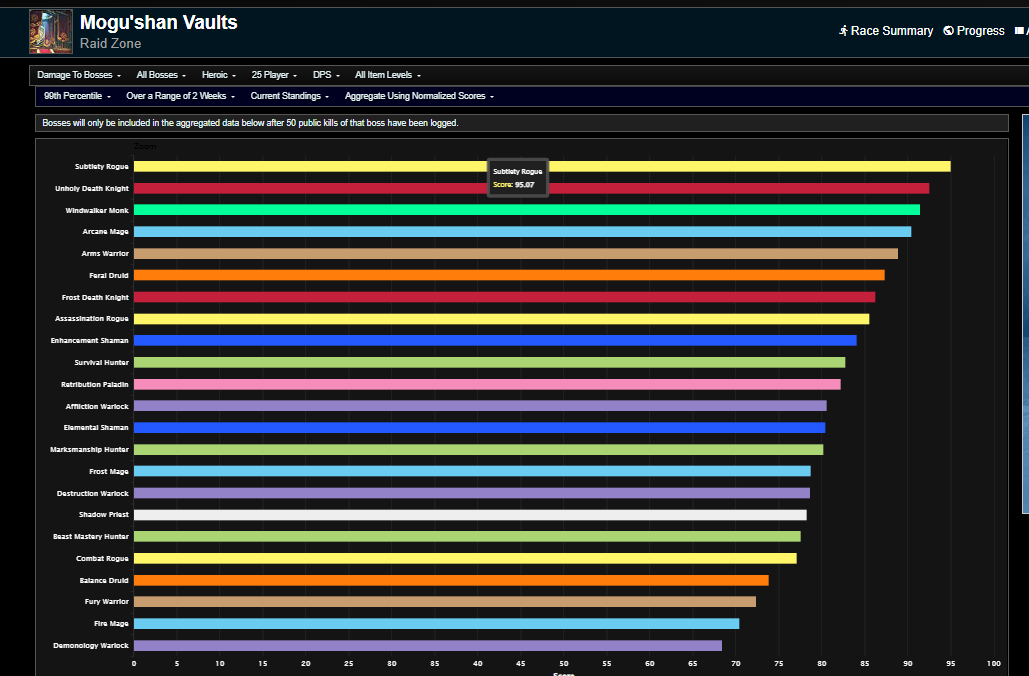This screenshot has width=1029, height=676.
Task: Open the All Bosses dropdown
Action: (x=161, y=75)
